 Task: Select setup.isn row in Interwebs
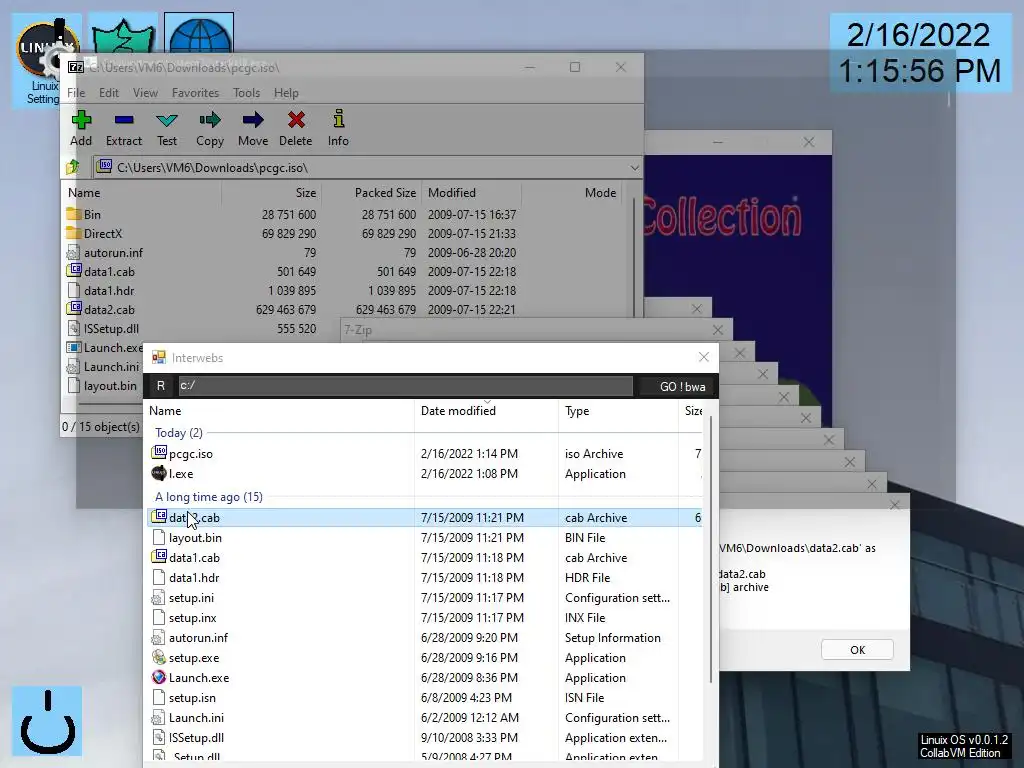[x=426, y=697]
